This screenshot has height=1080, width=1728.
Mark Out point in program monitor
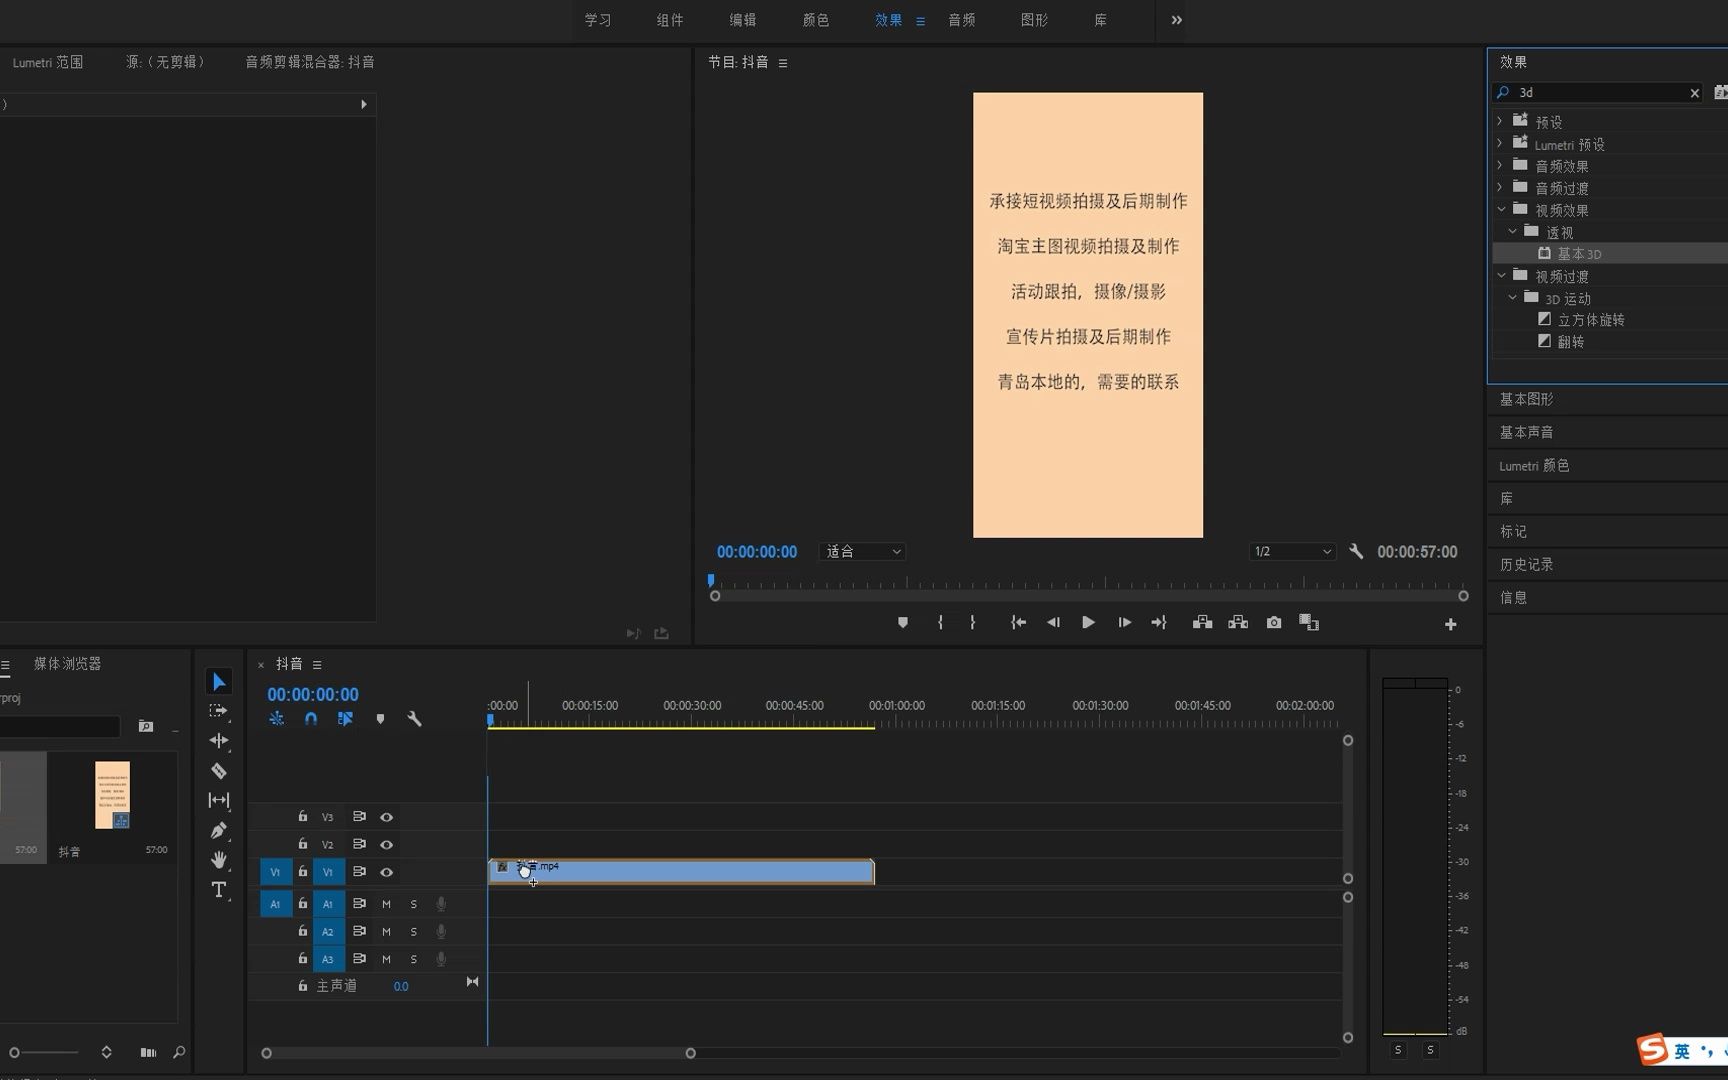click(972, 623)
